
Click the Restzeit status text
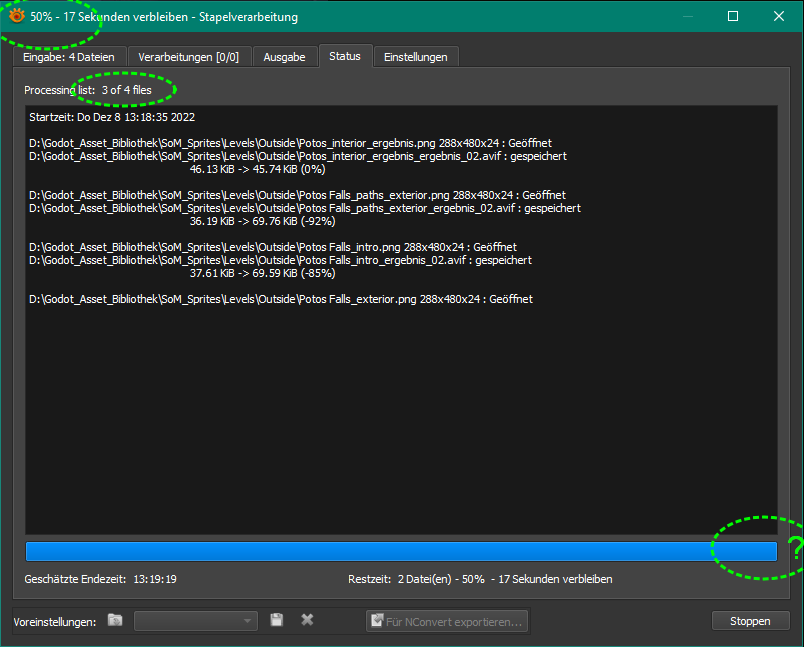pos(479,579)
